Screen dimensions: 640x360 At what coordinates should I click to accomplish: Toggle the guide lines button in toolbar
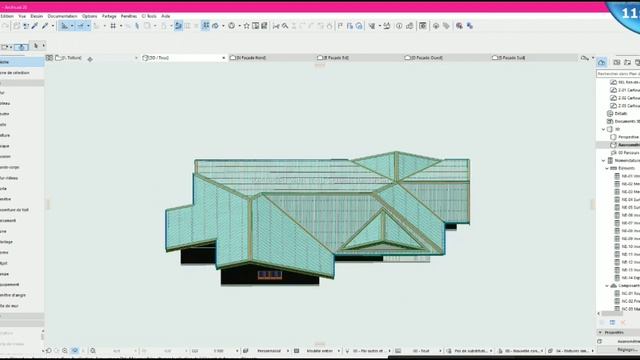64,26
